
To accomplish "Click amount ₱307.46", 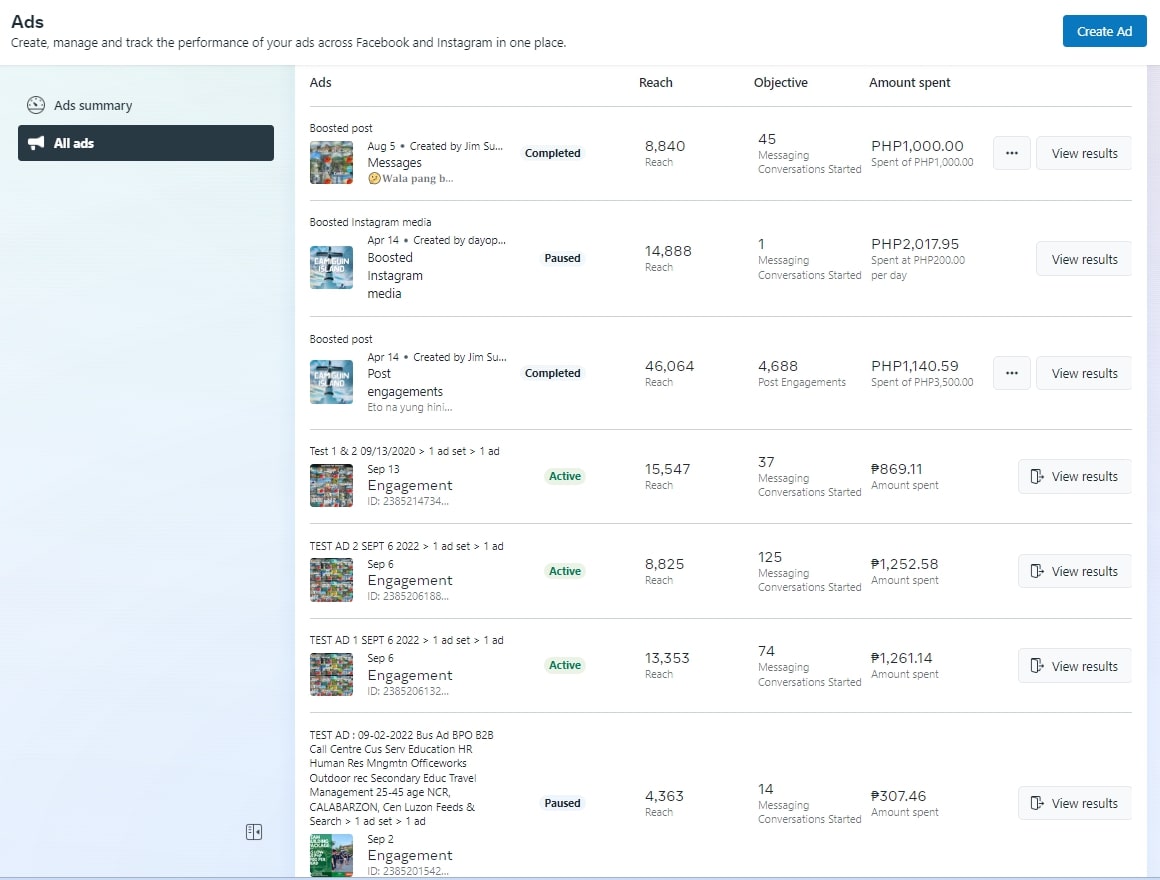I will tap(898, 796).
